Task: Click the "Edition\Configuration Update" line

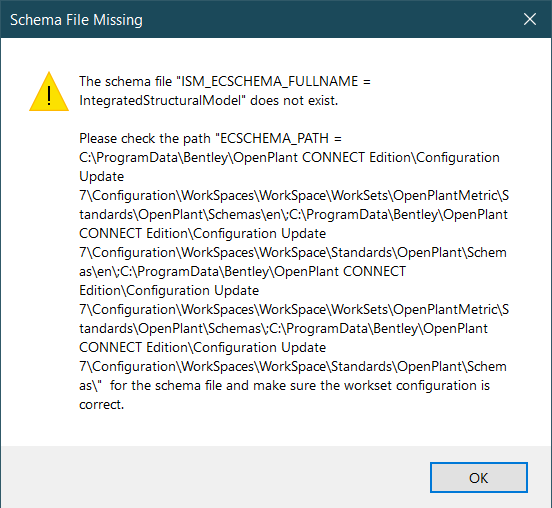Action: pyautogui.click(x=169, y=290)
